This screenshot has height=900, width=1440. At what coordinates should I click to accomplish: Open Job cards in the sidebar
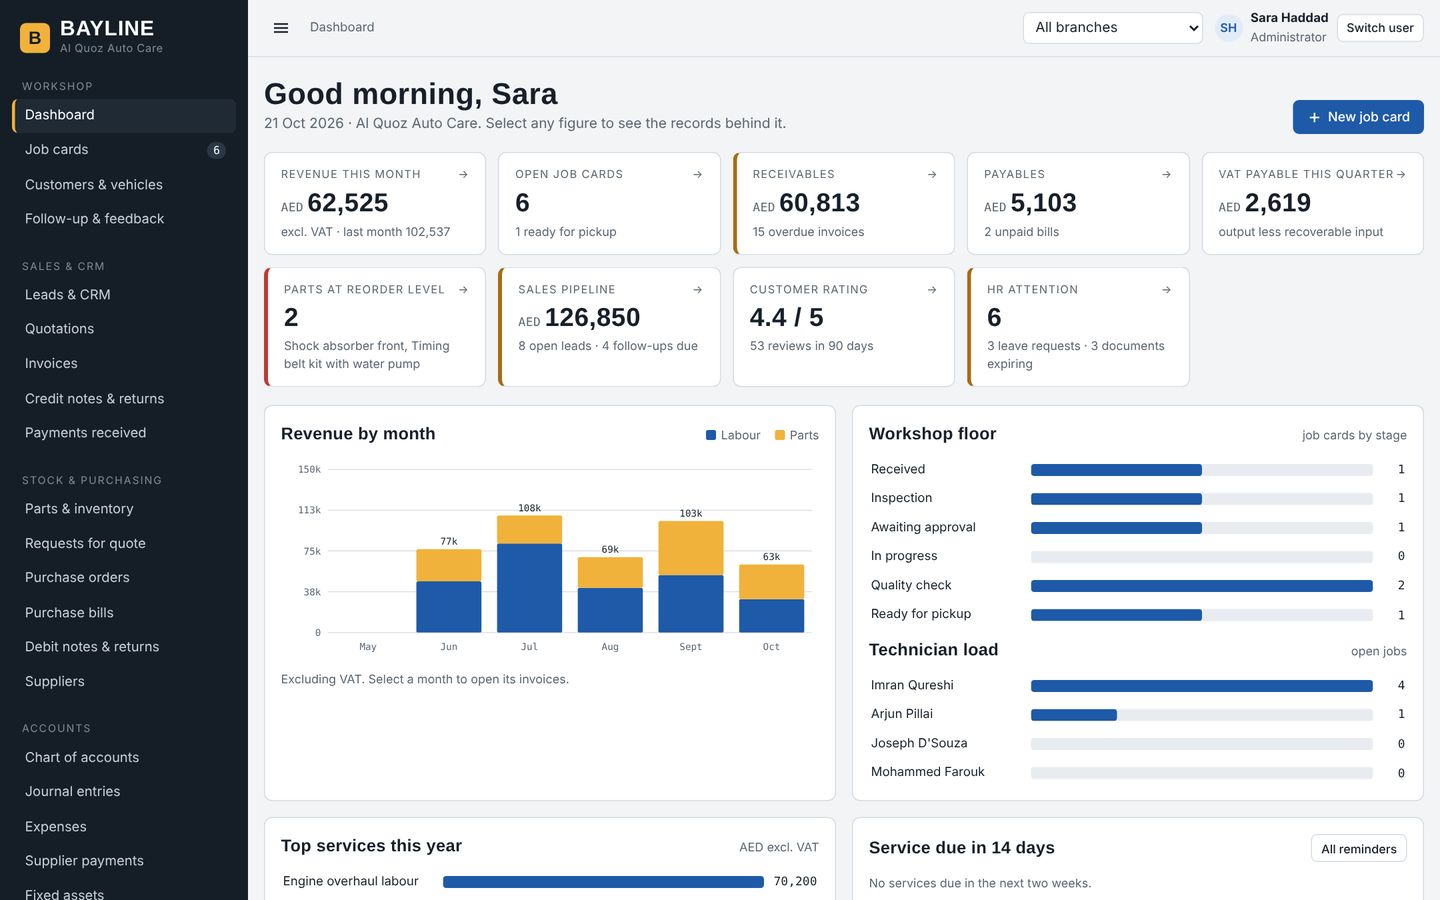124,150
